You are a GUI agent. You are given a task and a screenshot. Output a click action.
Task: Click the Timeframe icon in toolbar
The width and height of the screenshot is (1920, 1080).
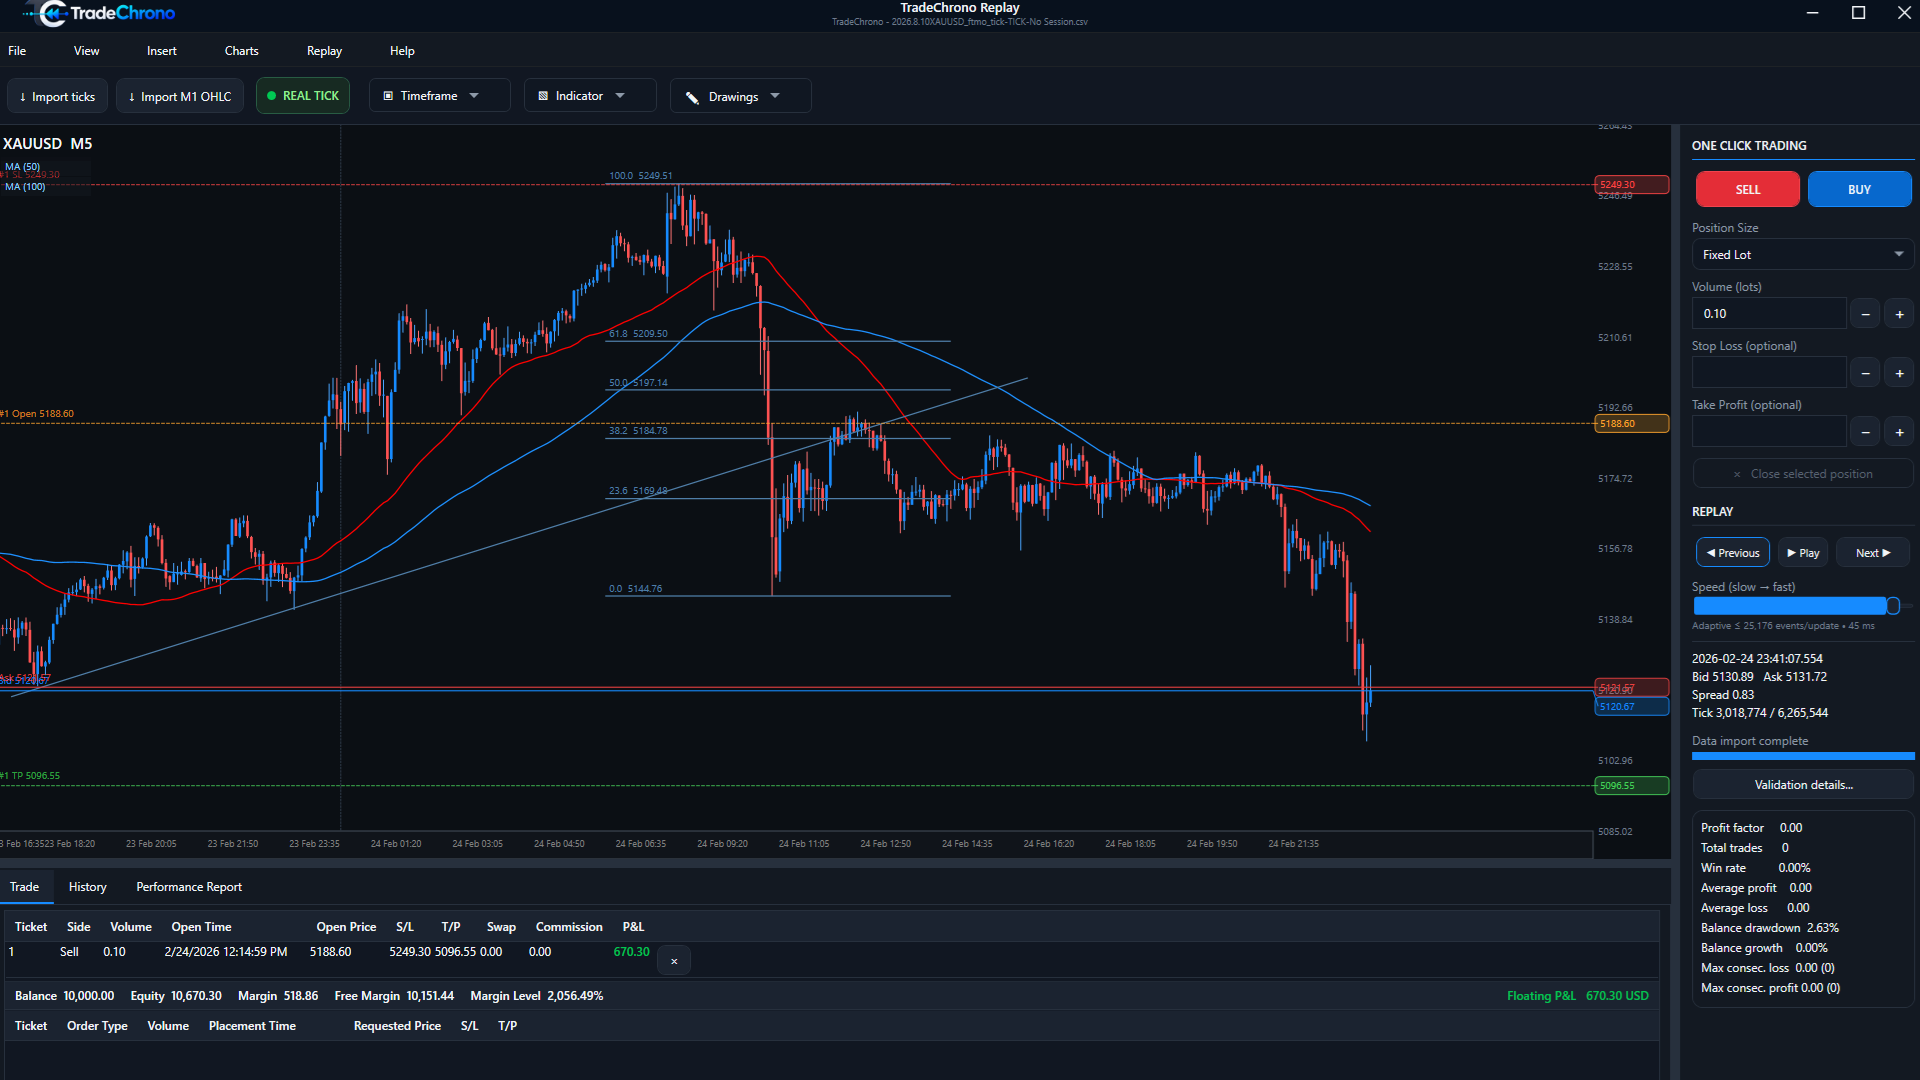[388, 96]
